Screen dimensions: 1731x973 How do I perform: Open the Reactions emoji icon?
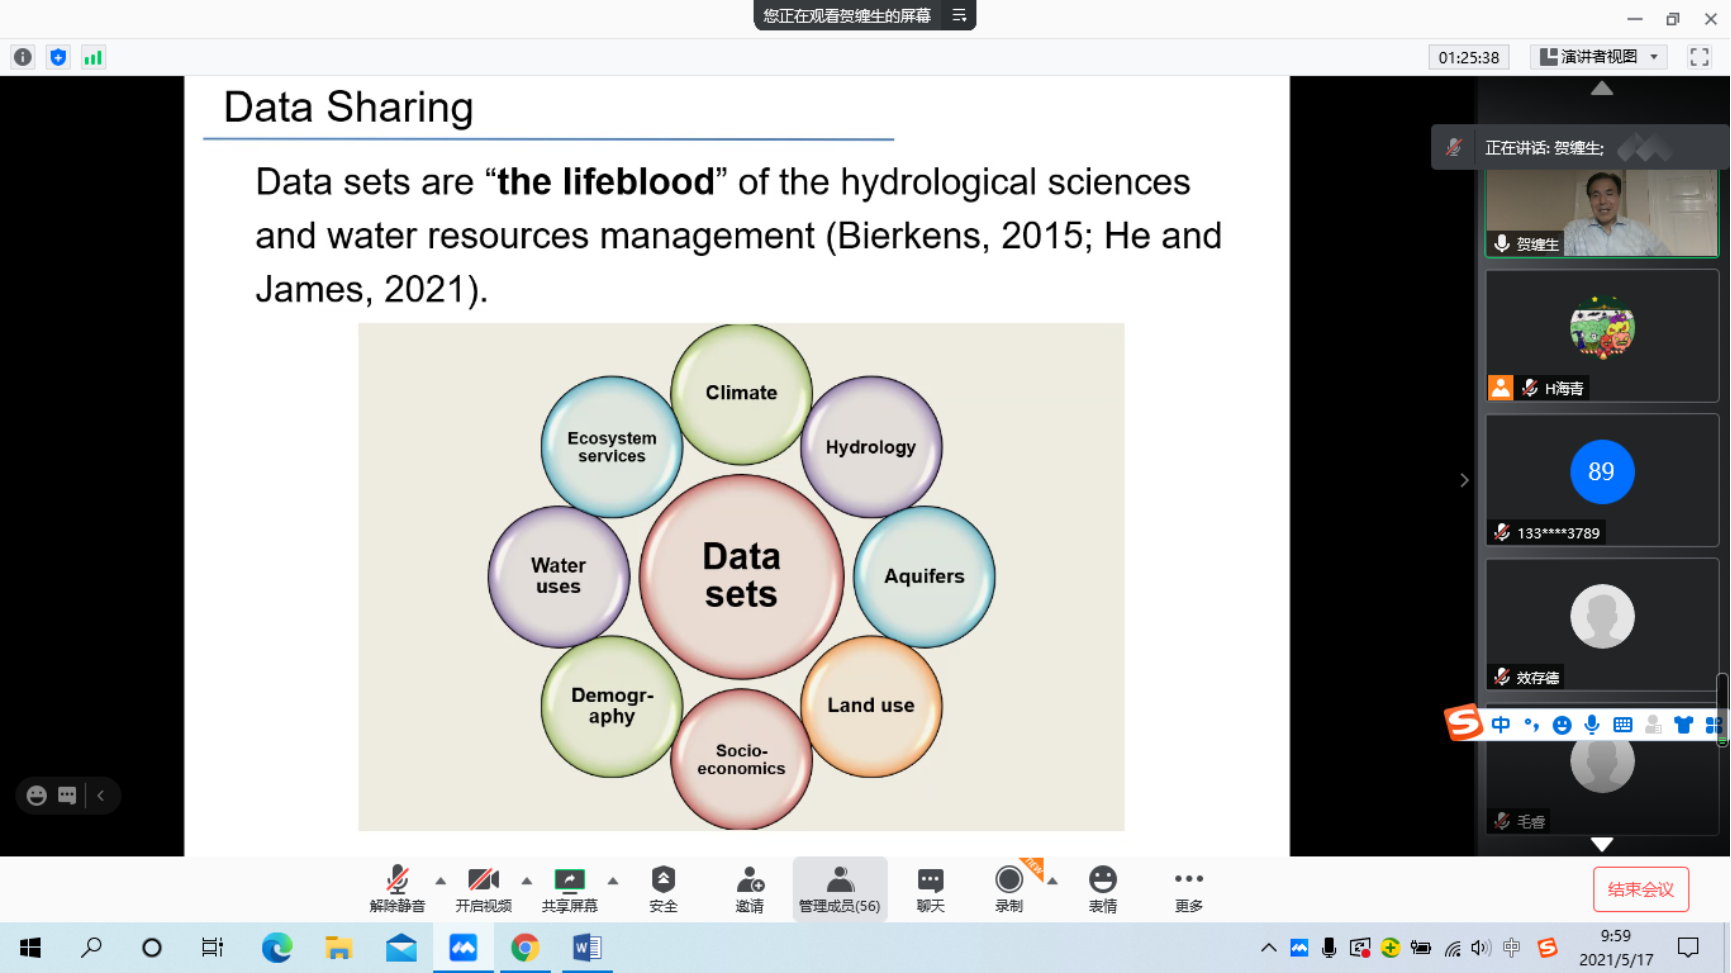coord(1102,888)
